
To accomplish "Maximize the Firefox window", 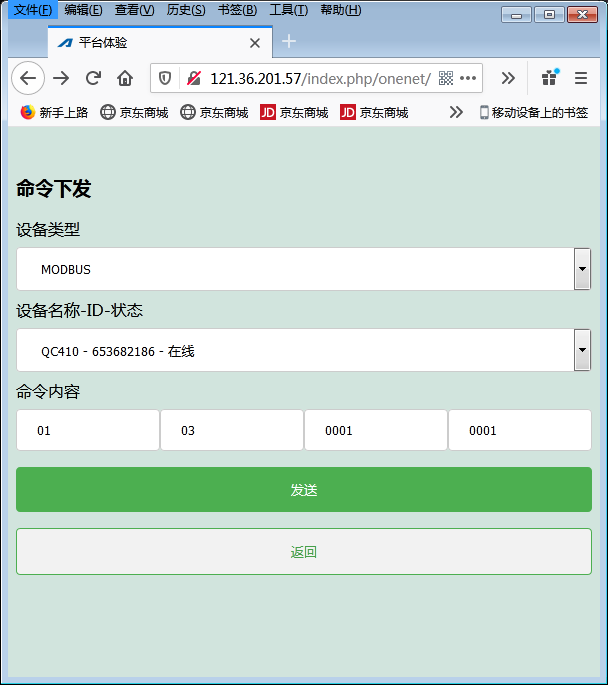I will click(x=549, y=15).
